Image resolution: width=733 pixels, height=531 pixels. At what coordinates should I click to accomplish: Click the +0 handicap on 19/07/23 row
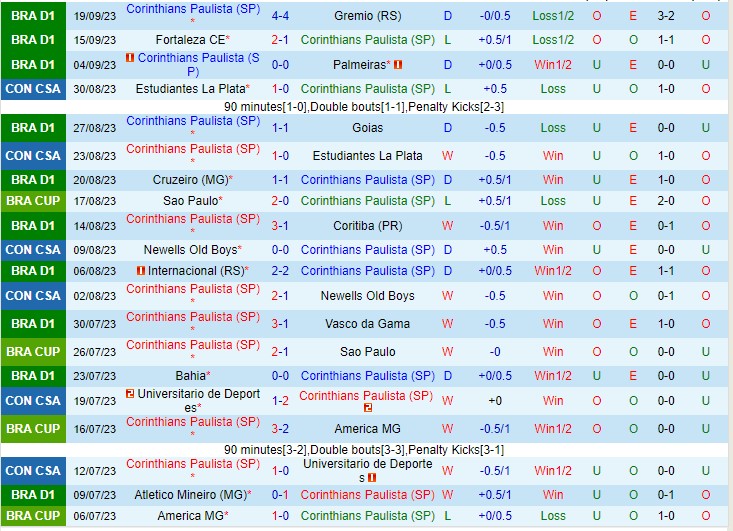pos(495,401)
